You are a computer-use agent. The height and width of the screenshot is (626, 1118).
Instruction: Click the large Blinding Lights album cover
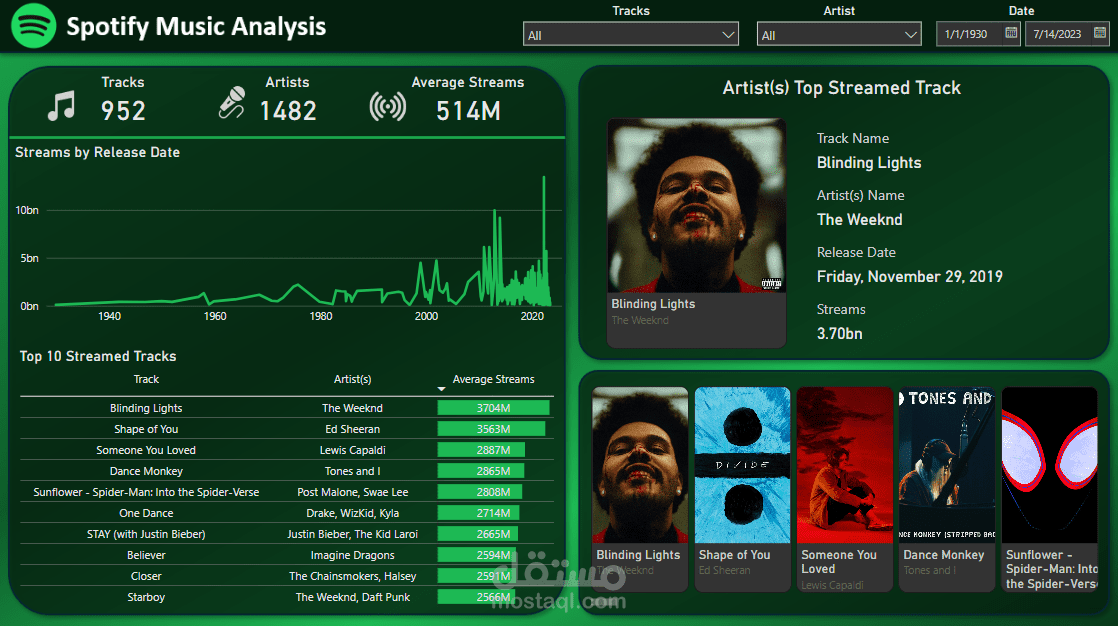pyautogui.click(x=697, y=205)
